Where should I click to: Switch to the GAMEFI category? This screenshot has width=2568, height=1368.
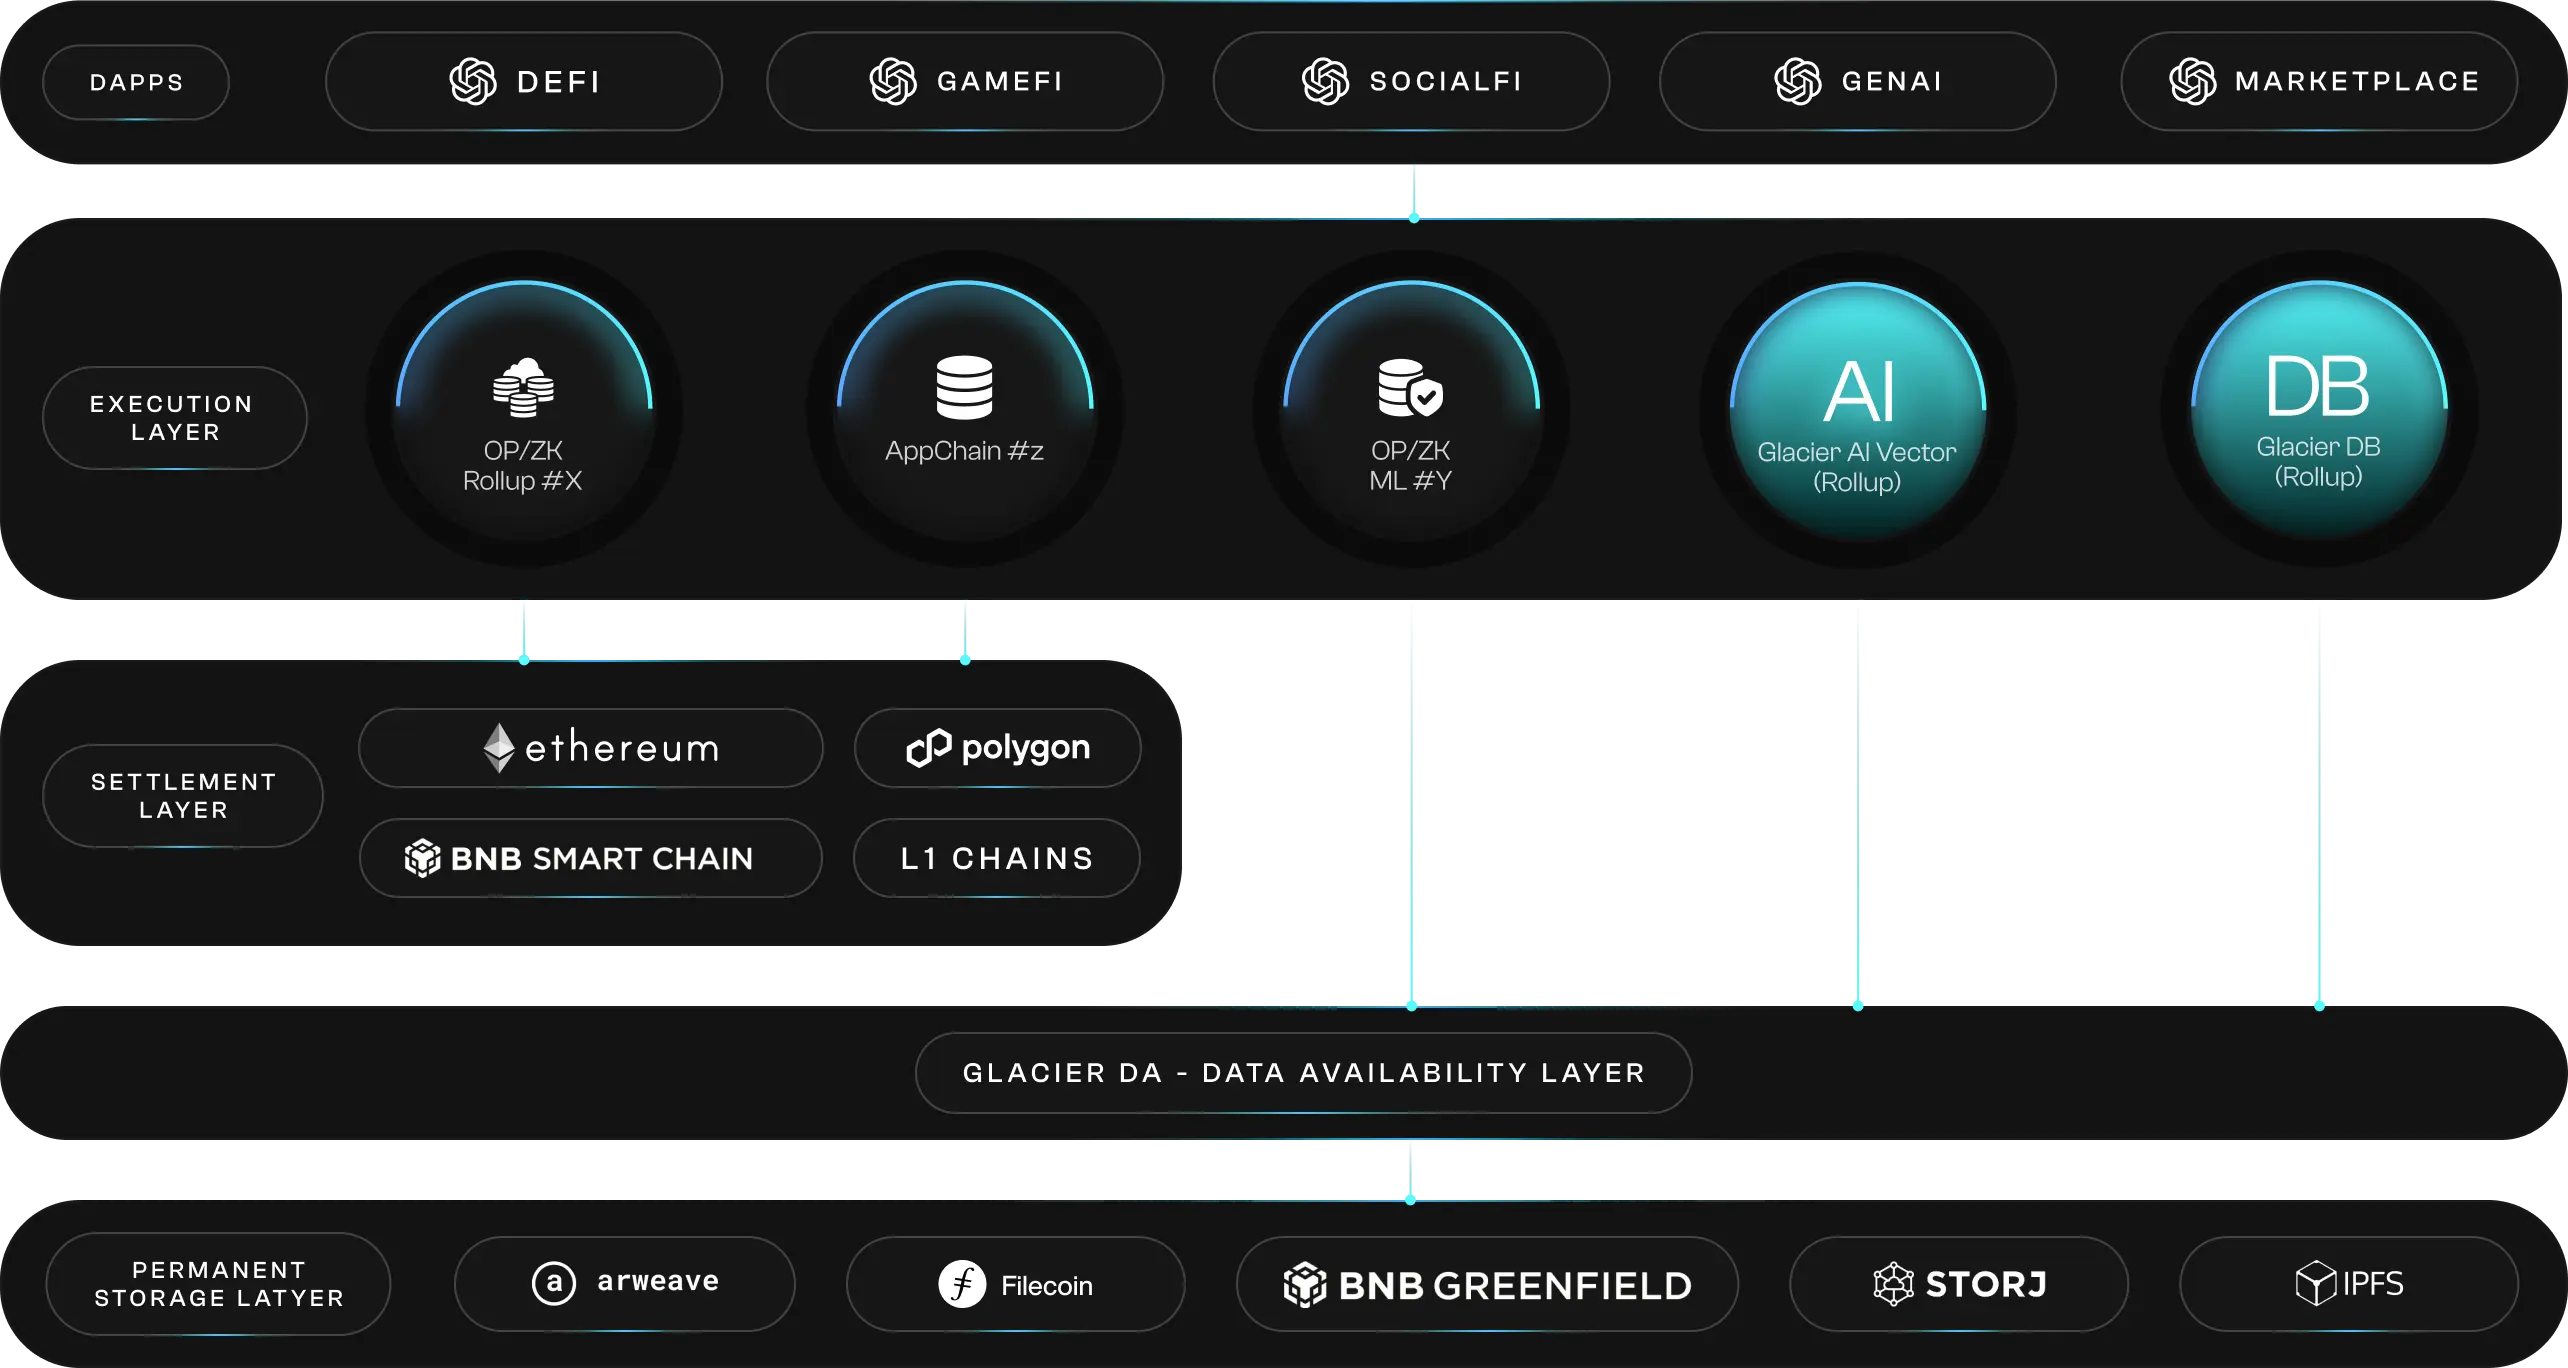click(x=963, y=81)
